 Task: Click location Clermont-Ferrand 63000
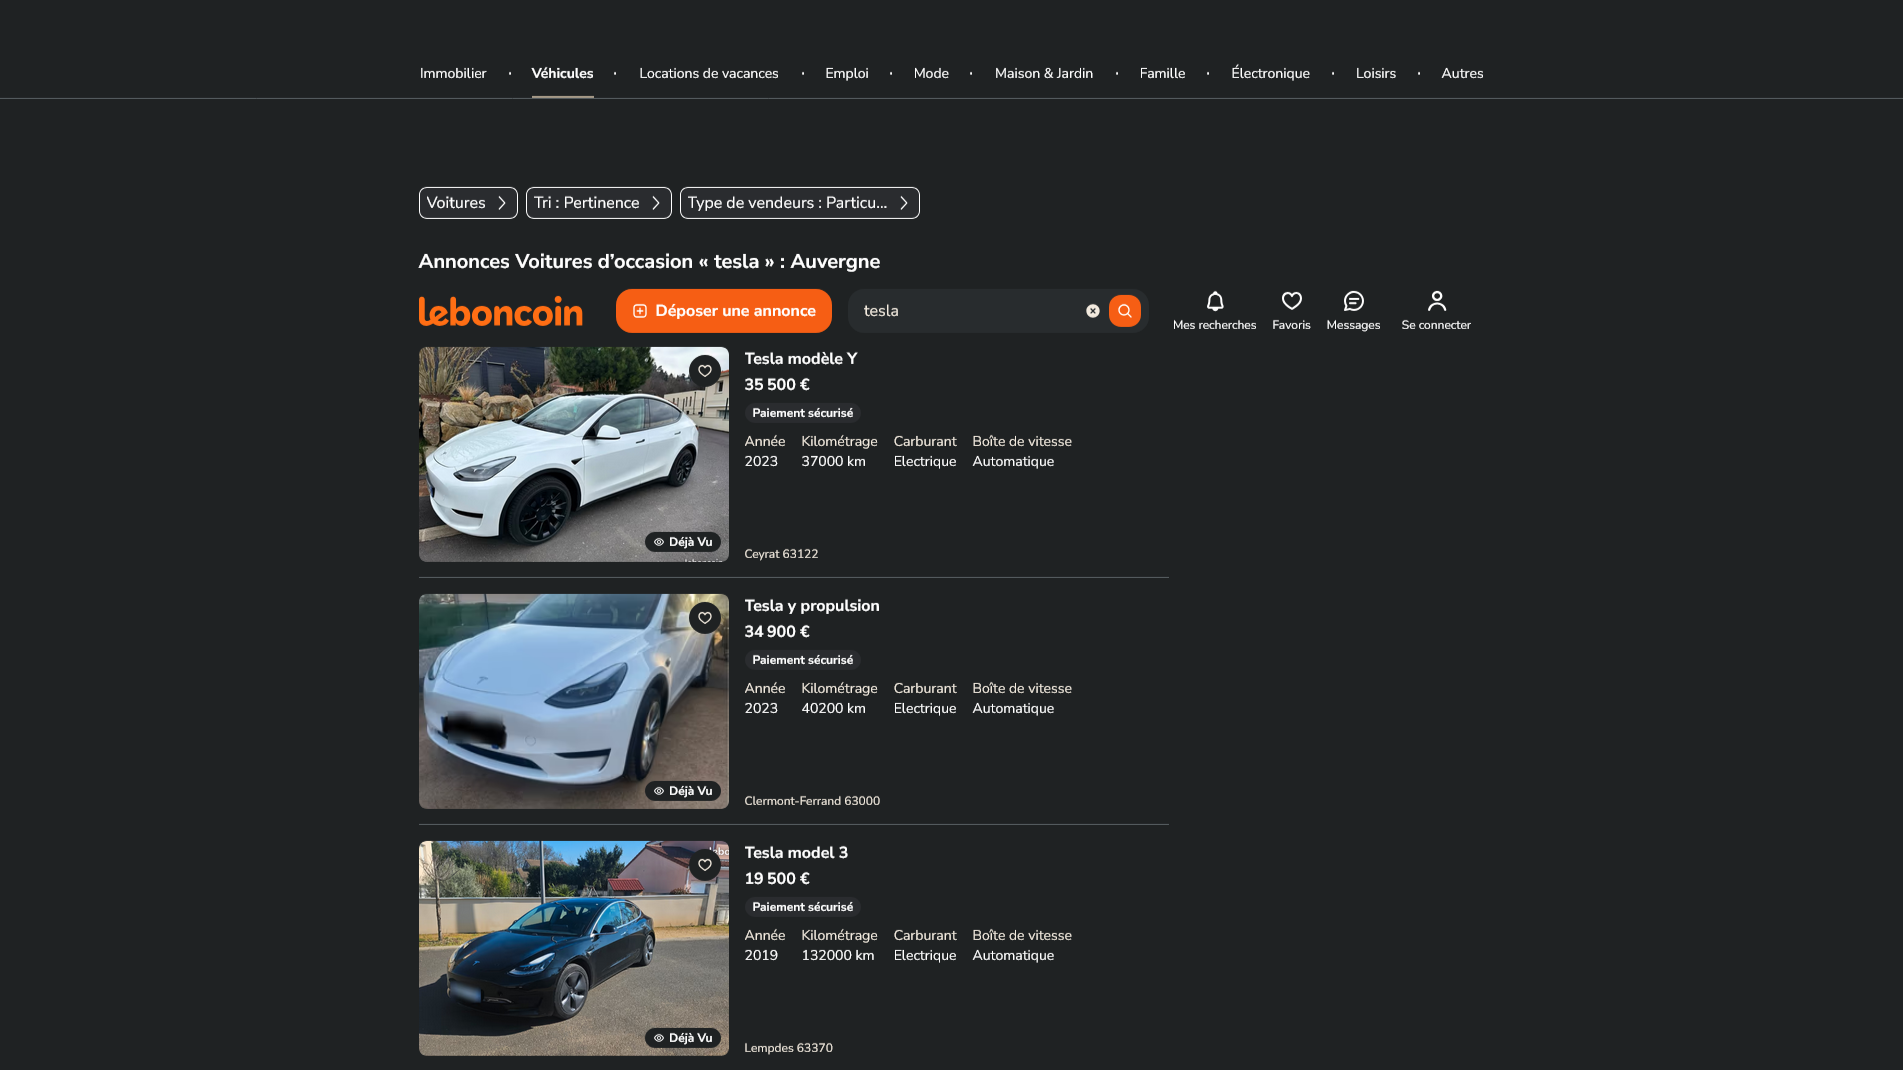point(812,801)
